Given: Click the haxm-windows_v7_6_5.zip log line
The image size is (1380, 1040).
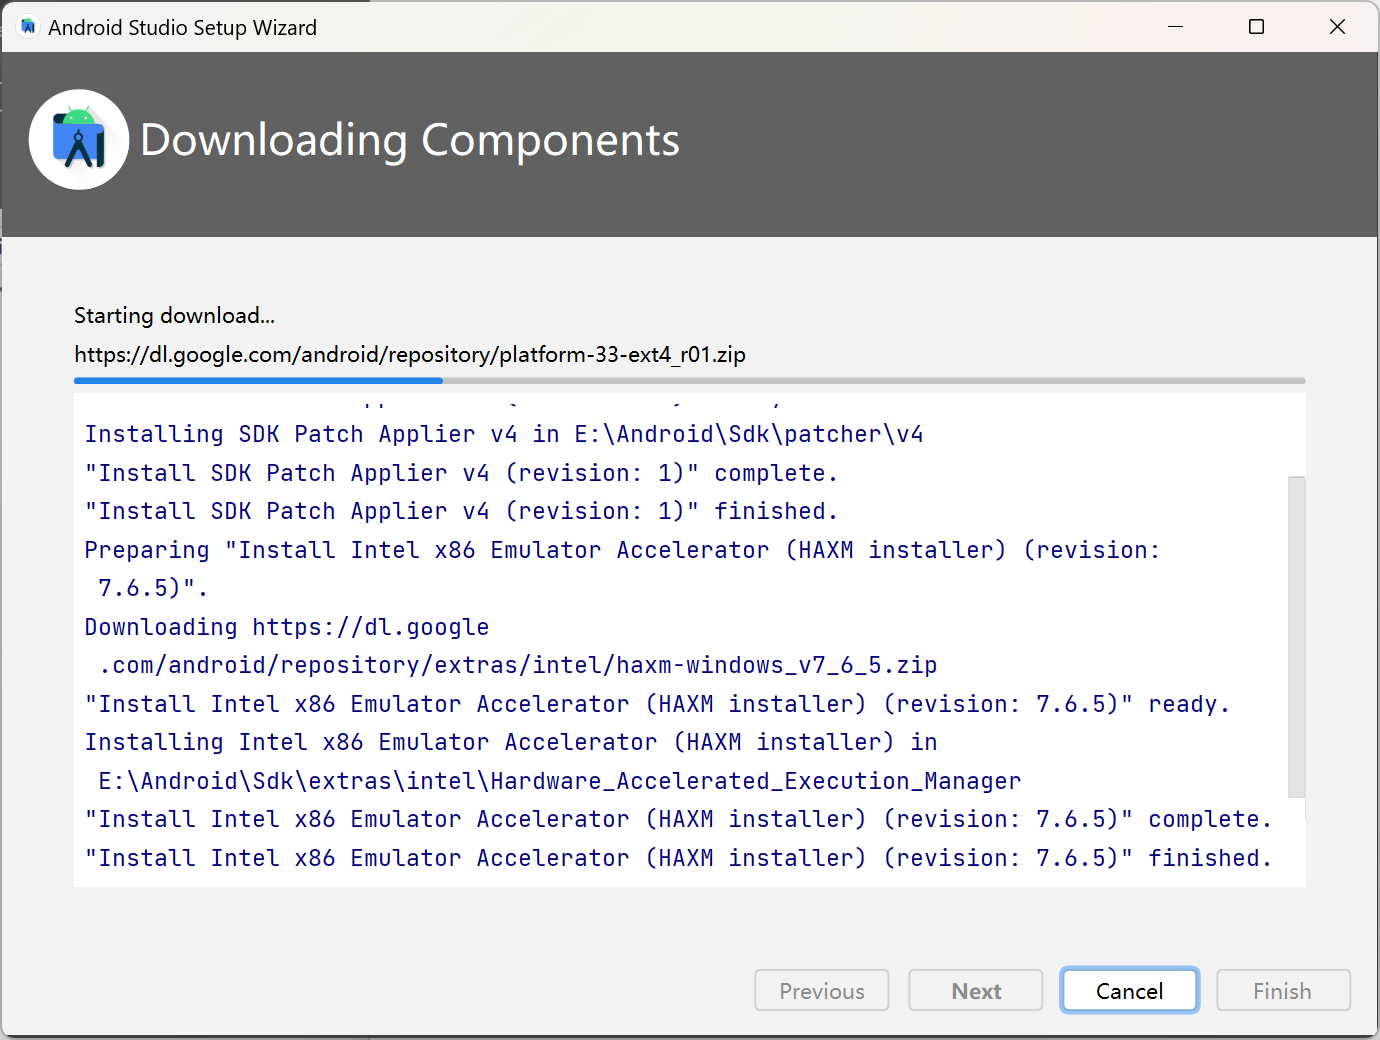Looking at the screenshot, I should [x=518, y=665].
